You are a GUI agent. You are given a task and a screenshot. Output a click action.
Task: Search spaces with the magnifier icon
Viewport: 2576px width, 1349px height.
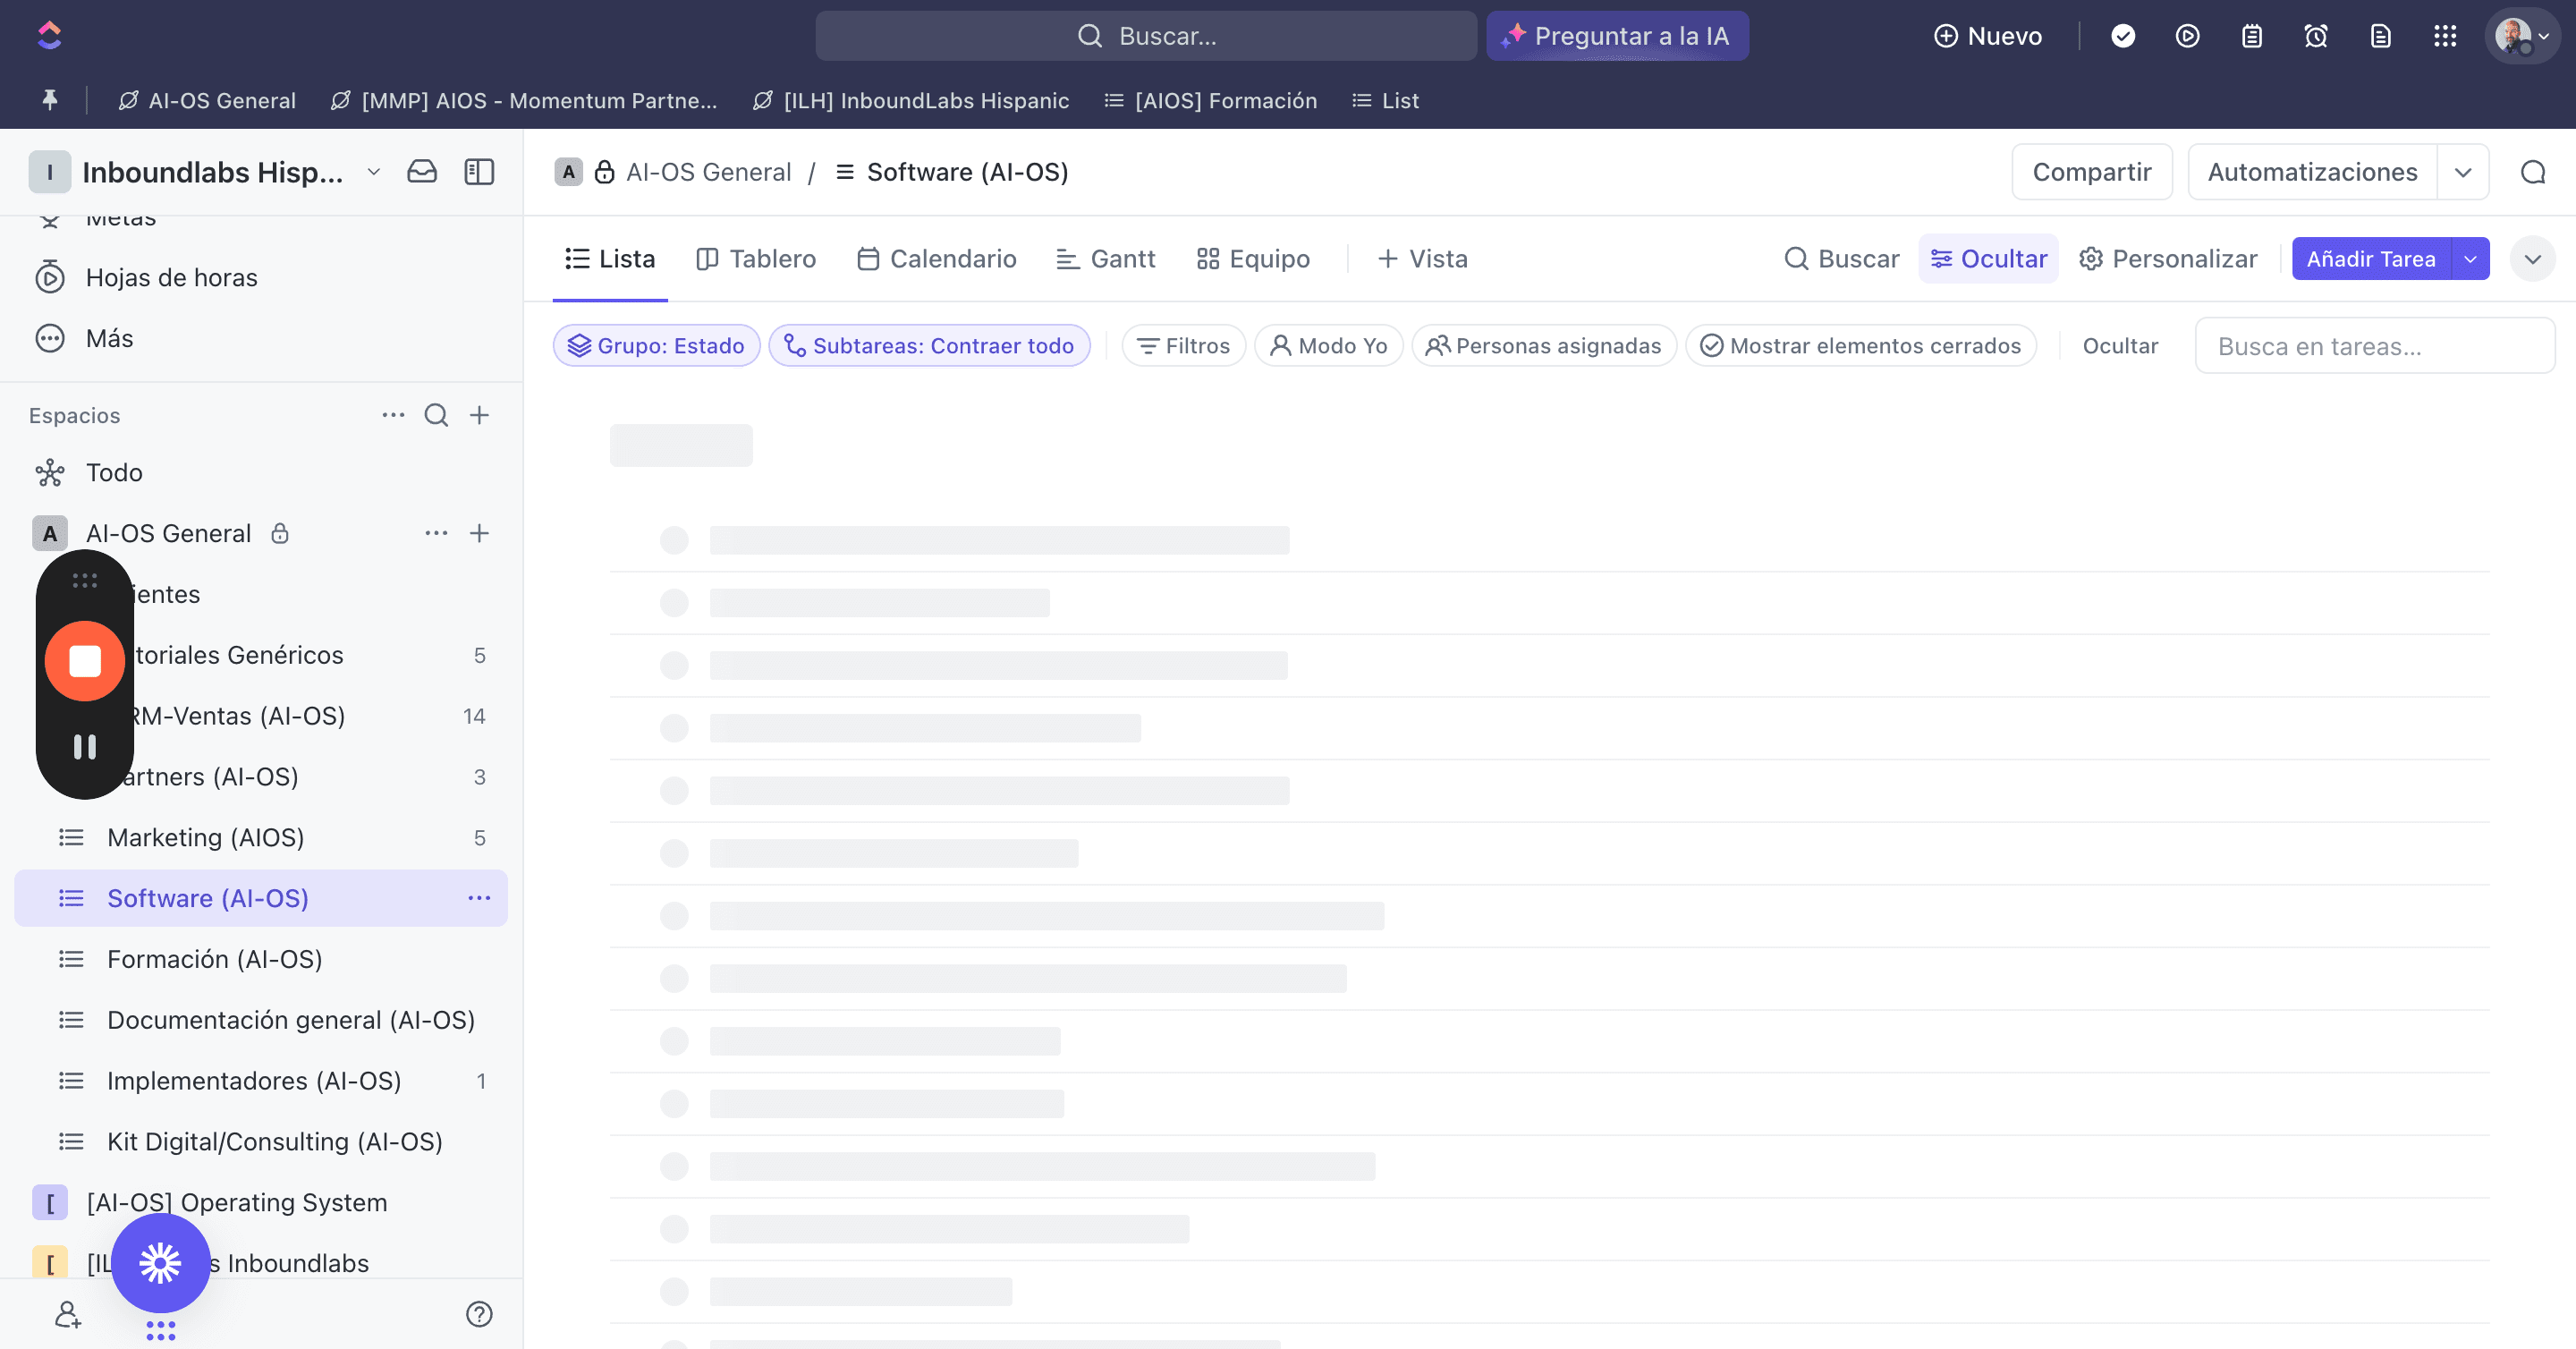[436, 415]
